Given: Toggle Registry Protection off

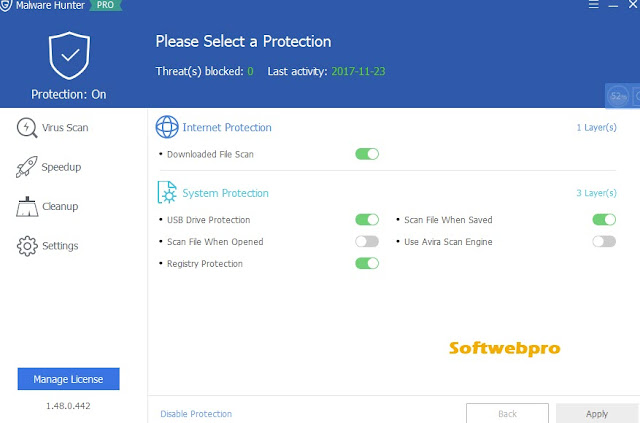Looking at the screenshot, I should tap(367, 263).
